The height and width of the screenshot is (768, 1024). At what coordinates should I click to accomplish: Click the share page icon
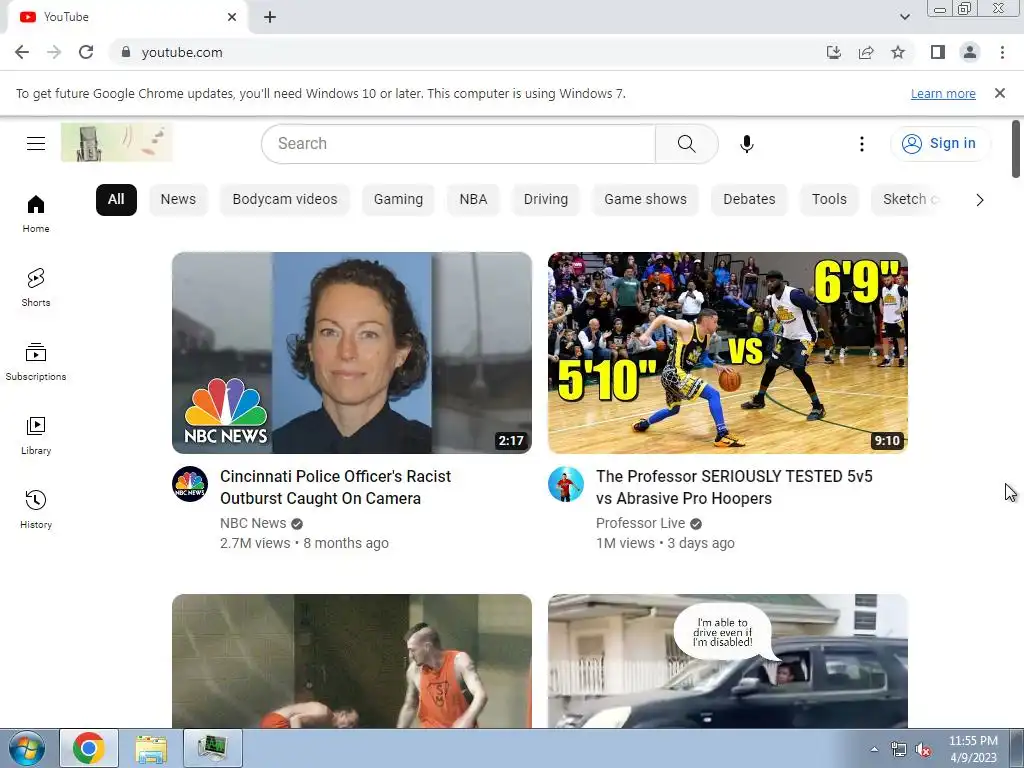tap(866, 52)
